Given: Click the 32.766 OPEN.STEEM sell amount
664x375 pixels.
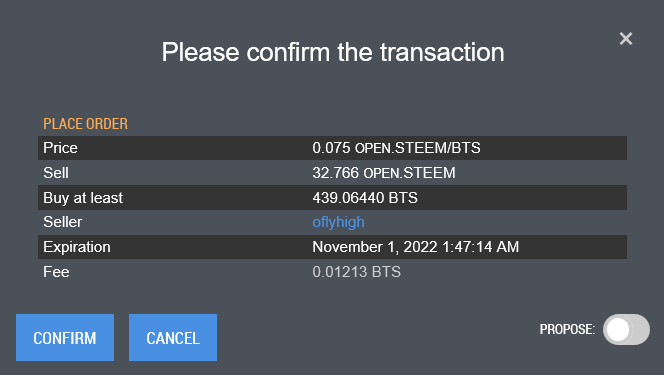Looking at the screenshot, I should (x=384, y=173).
